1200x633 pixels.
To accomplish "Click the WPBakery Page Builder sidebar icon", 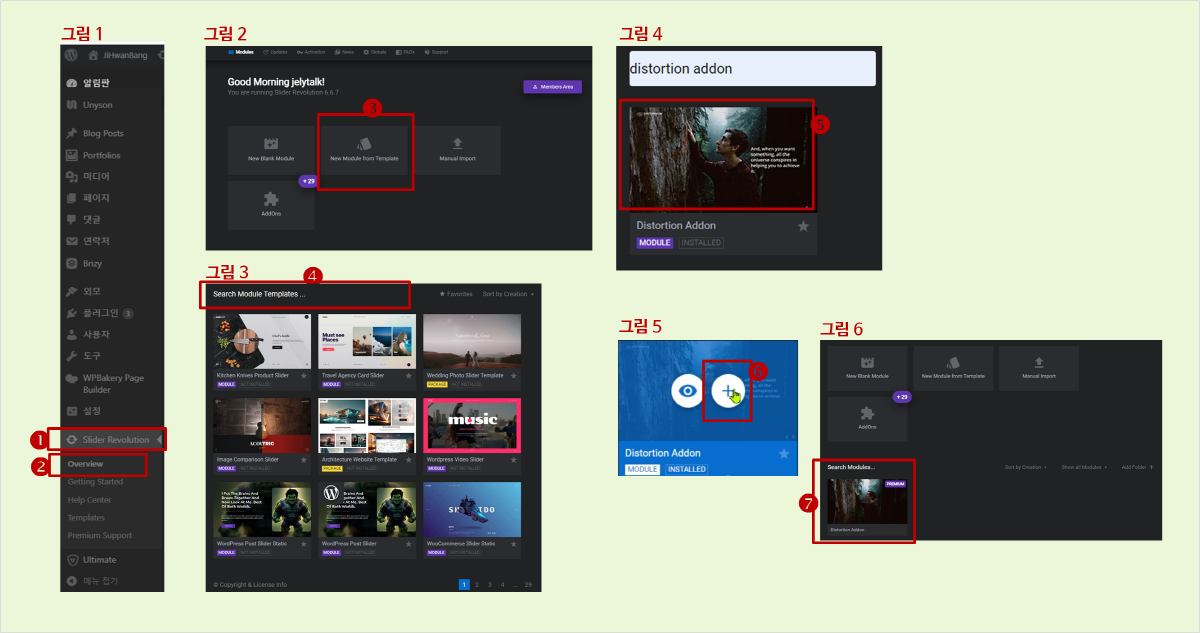I will coord(72,379).
